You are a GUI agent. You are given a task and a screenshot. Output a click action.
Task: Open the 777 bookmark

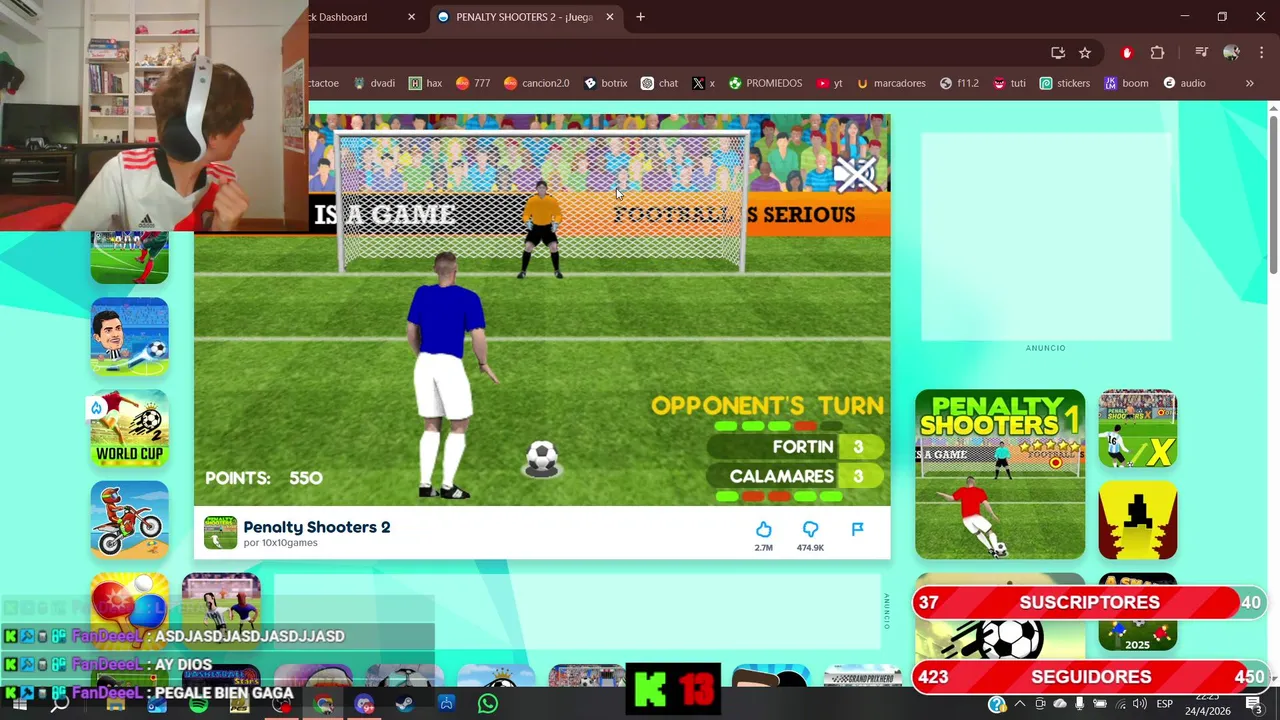[473, 83]
